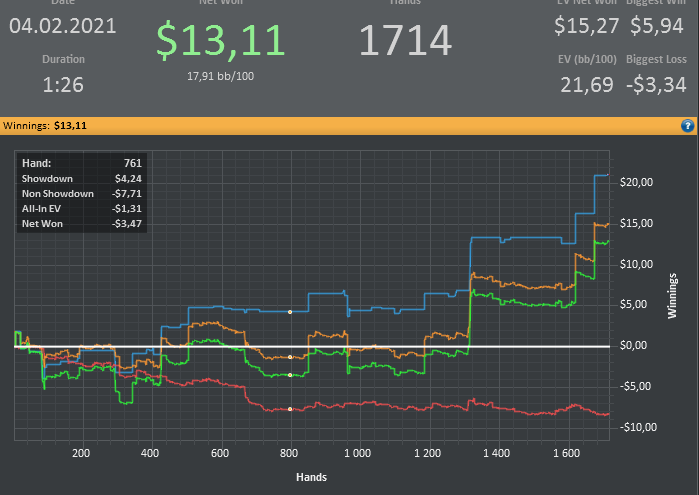699x495 pixels.
Task: Click the total hands count 1714
Action: [x=405, y=40]
